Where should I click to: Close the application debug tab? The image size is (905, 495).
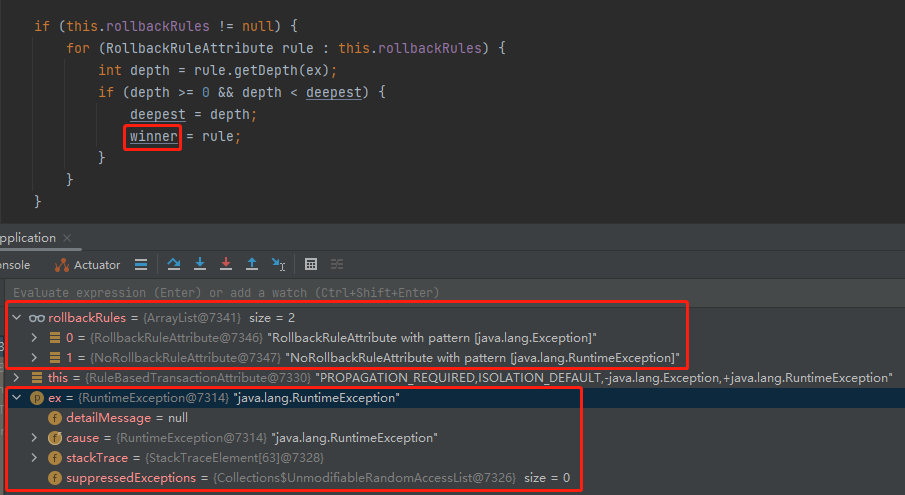point(67,238)
